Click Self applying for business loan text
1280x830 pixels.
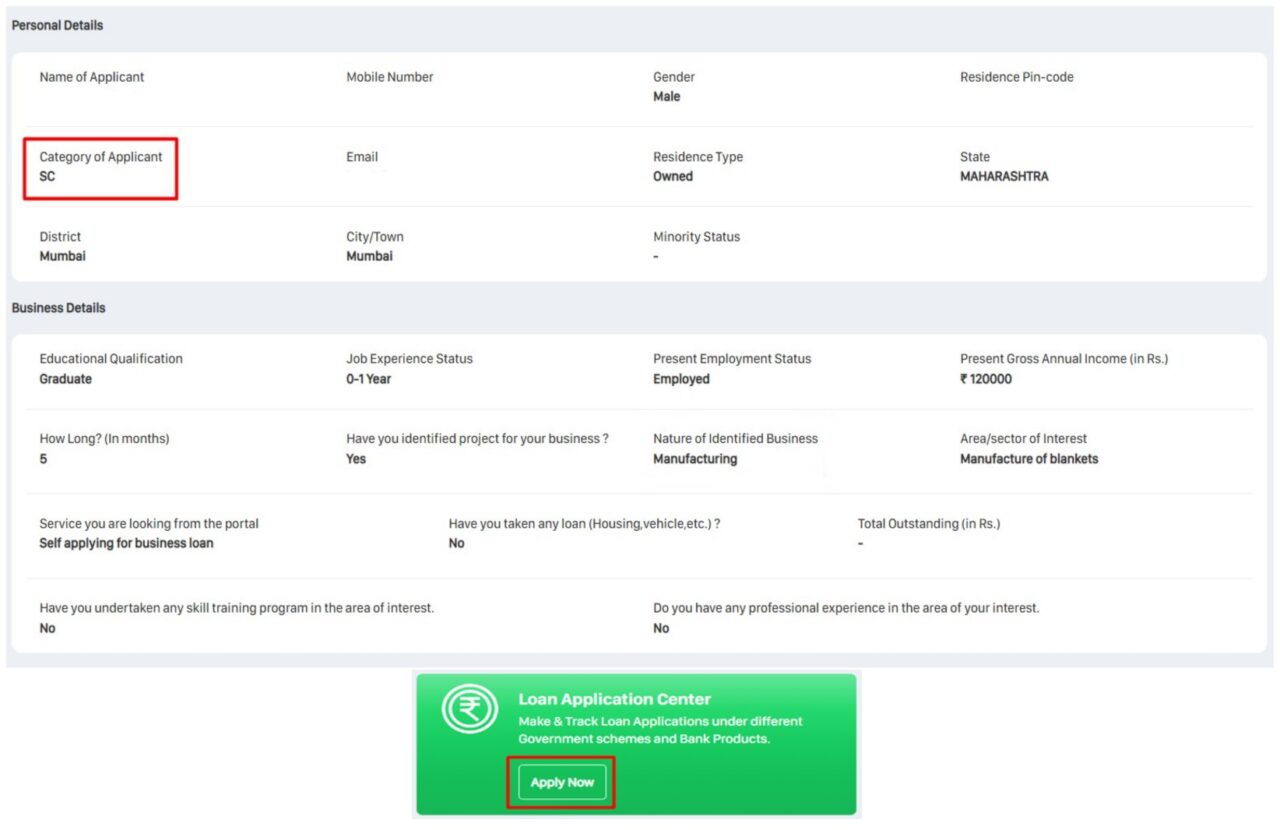126,544
